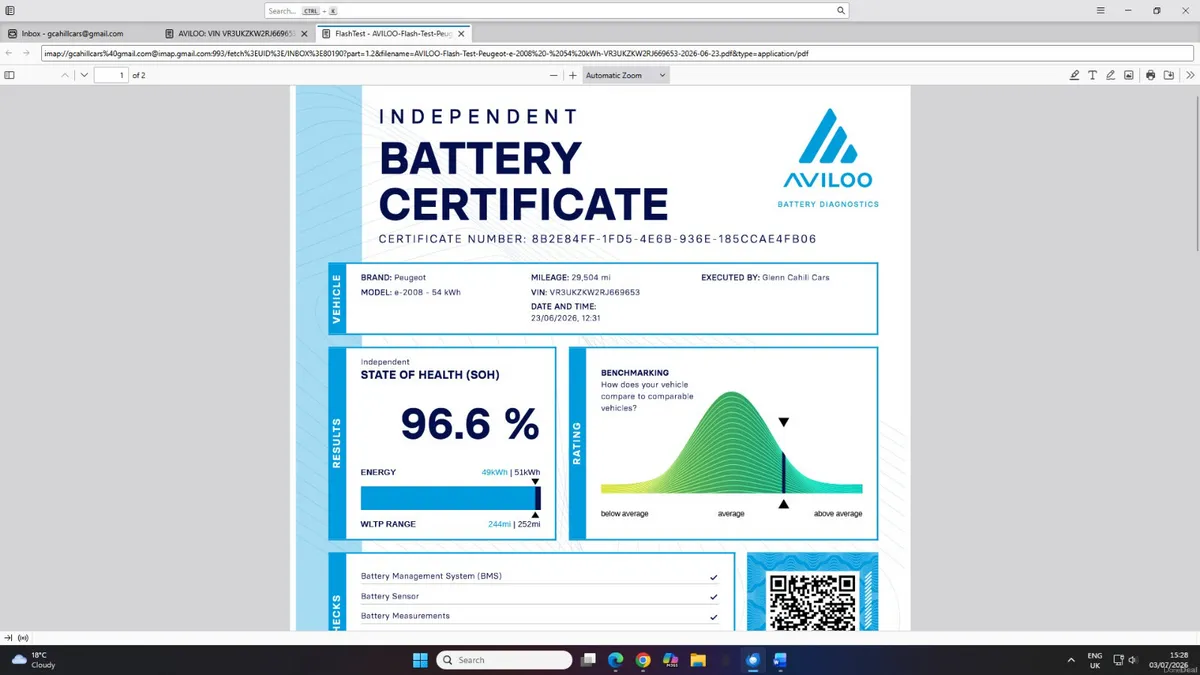Open Microsoft 365 from taskbar

click(x=670, y=660)
